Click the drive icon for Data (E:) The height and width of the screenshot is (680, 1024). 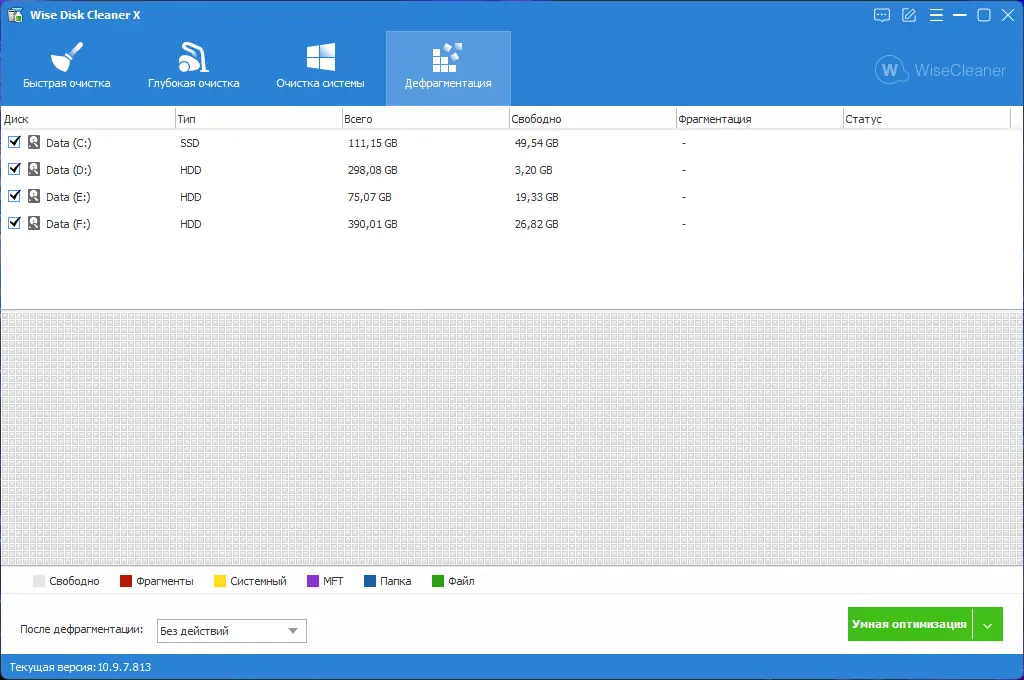(34, 196)
